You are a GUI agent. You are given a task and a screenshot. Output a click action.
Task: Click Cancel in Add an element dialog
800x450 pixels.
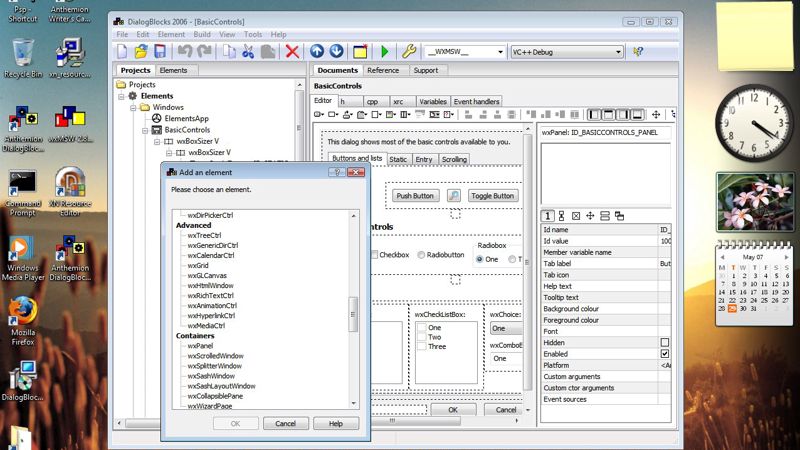click(285, 423)
